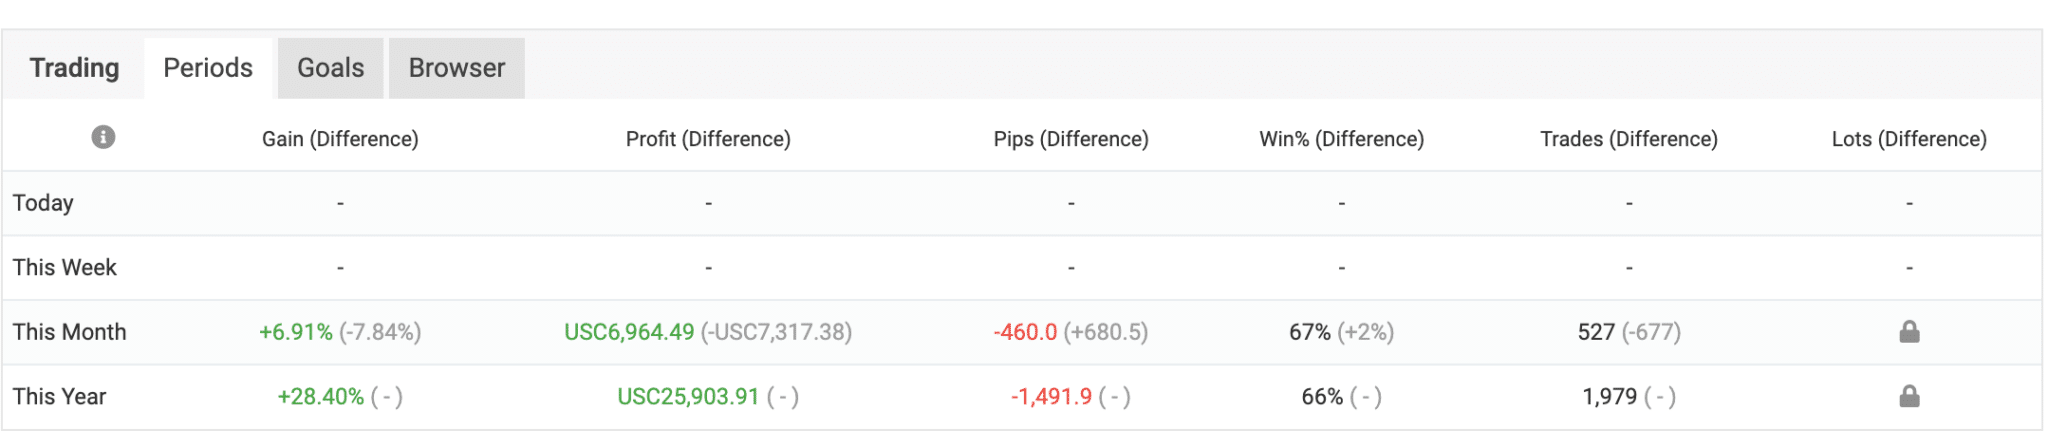Viewport: 2048px width, 448px height.
Task: Click This Year trades count 1,979
Action: 1609,397
